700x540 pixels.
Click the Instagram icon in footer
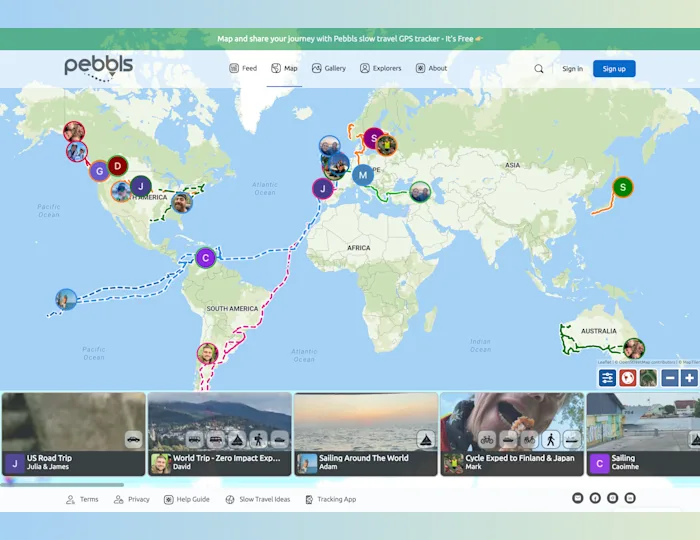612,498
